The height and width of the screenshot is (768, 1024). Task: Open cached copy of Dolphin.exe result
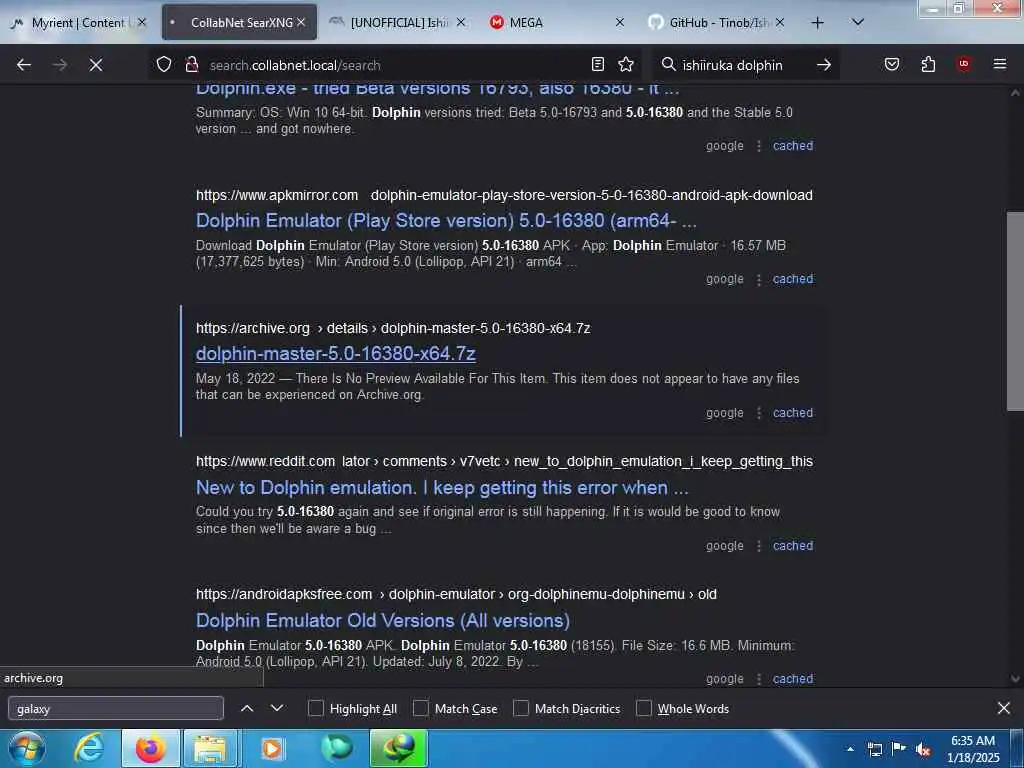pos(793,146)
